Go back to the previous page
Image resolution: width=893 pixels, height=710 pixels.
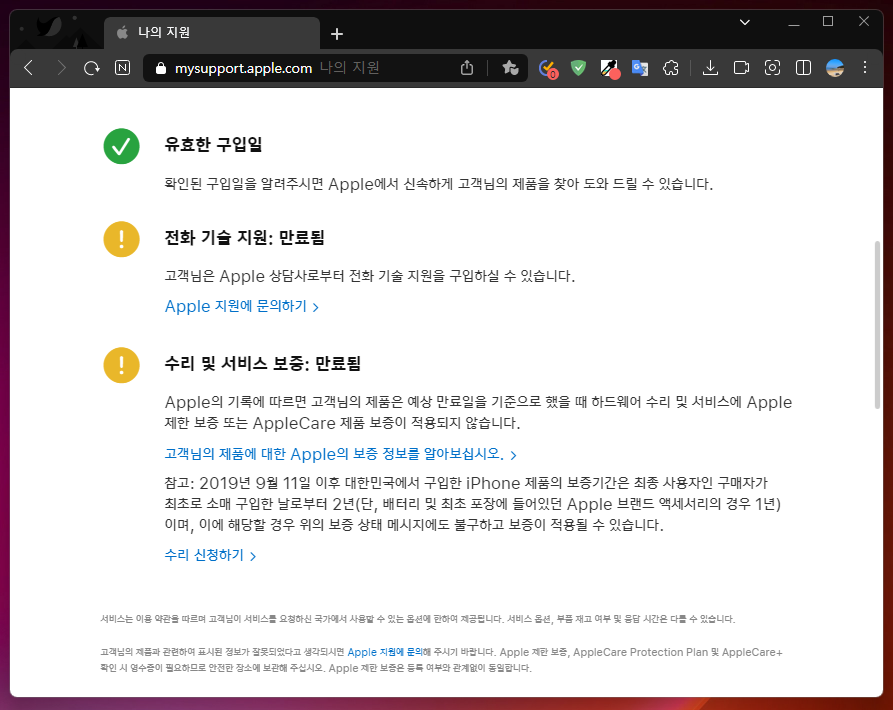pos(29,68)
